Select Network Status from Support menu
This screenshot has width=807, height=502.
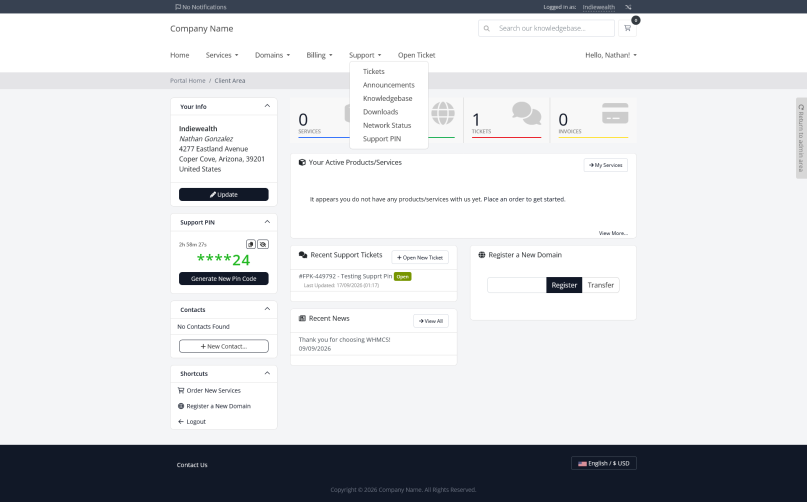(387, 125)
